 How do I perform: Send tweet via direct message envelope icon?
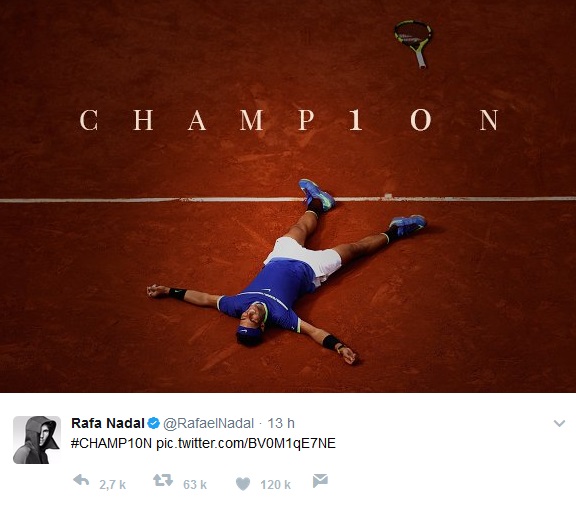[320, 481]
